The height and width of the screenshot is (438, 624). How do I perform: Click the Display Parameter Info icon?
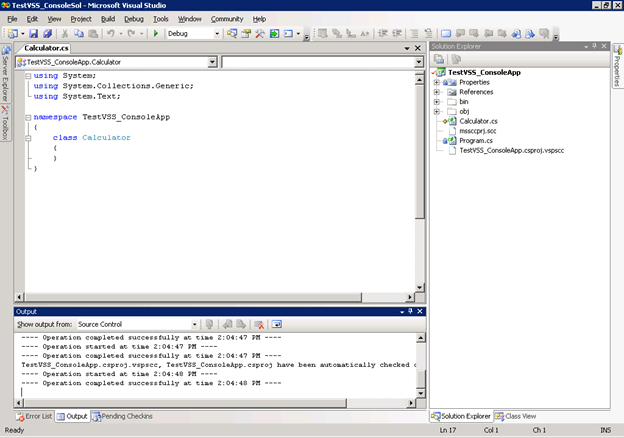[x=337, y=34]
